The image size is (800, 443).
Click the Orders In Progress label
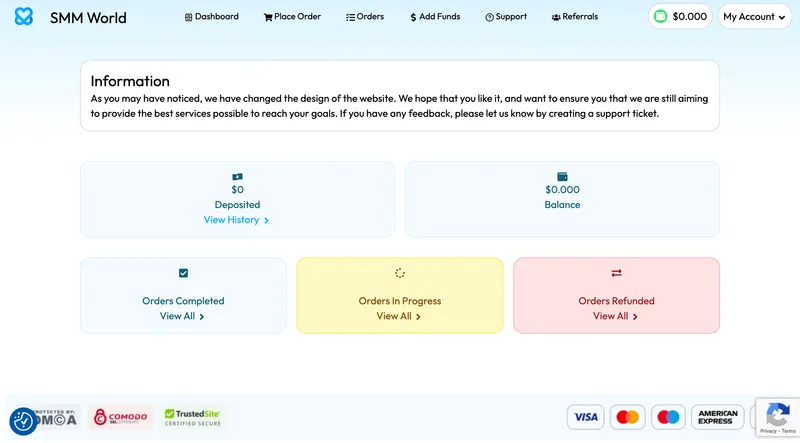pos(399,301)
